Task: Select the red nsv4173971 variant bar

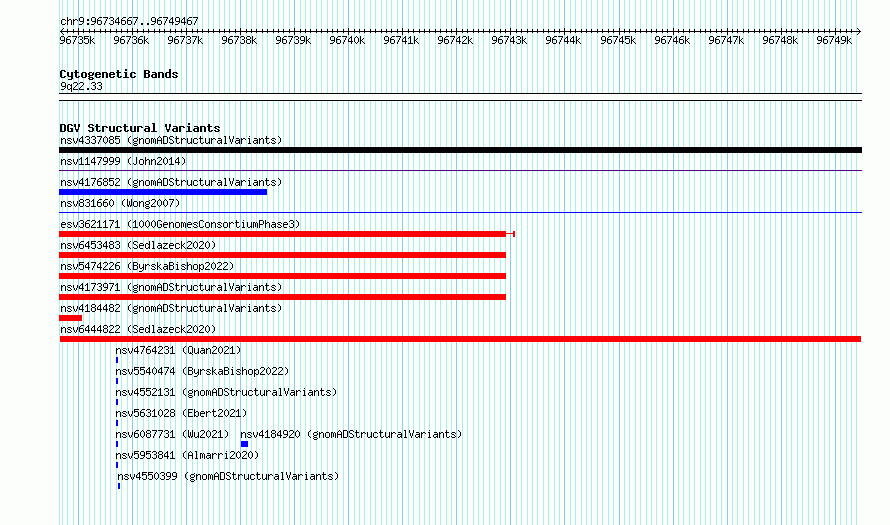Action: 282,297
